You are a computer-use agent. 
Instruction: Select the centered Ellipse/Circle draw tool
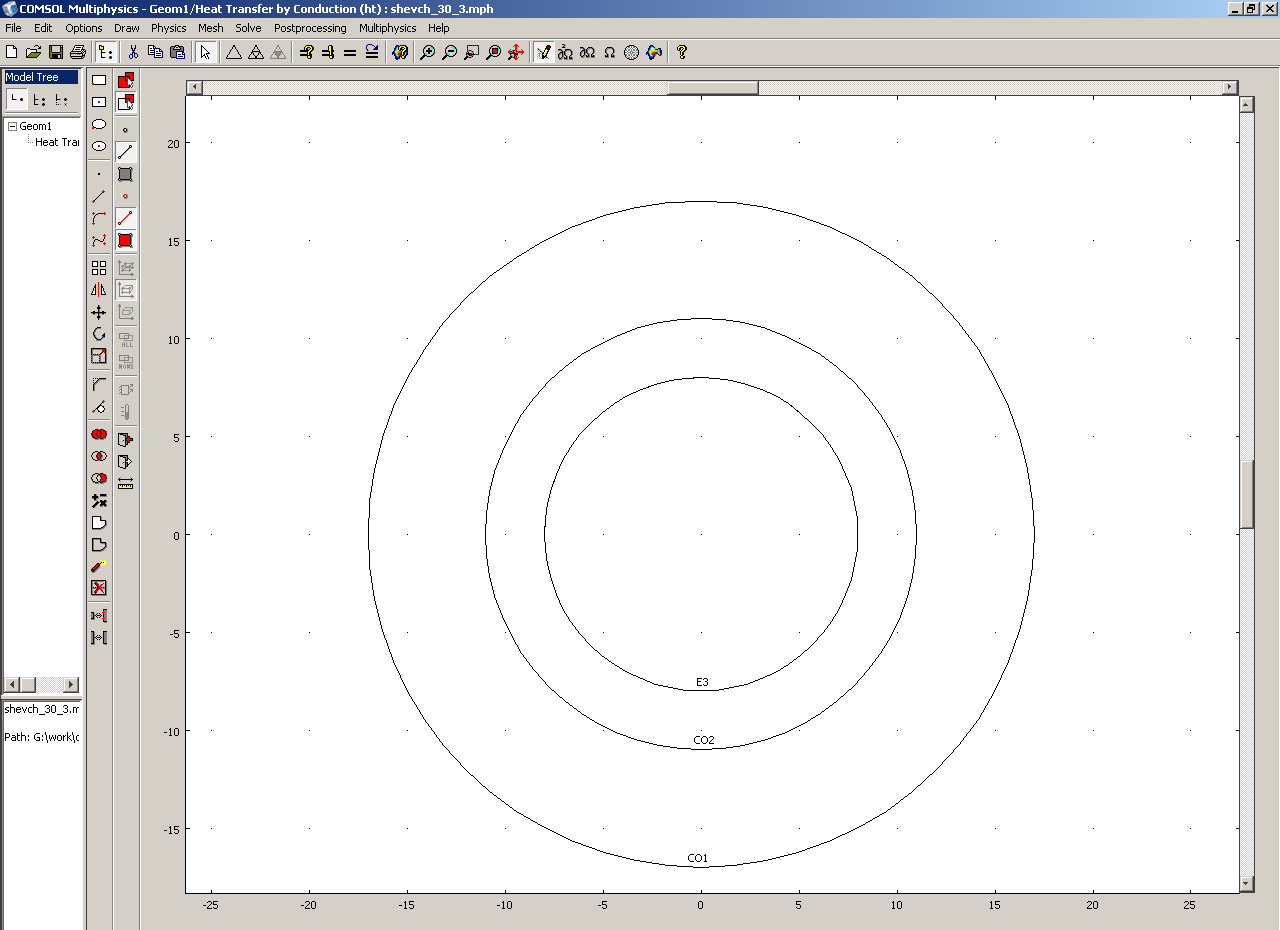coord(99,146)
